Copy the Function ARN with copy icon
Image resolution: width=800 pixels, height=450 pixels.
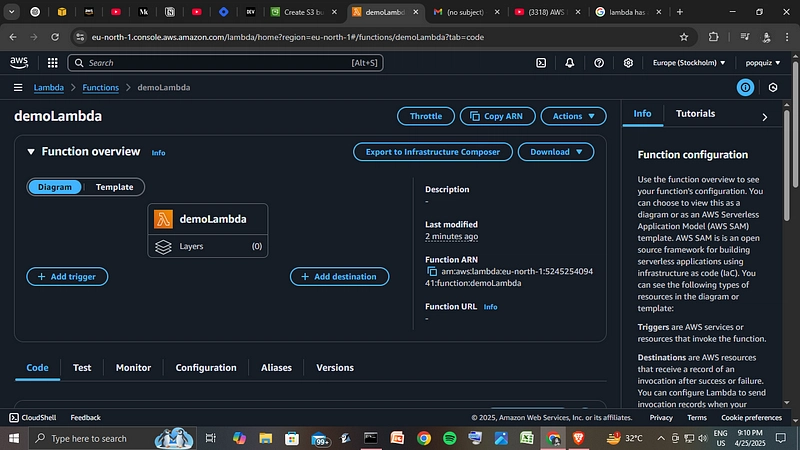(432, 271)
